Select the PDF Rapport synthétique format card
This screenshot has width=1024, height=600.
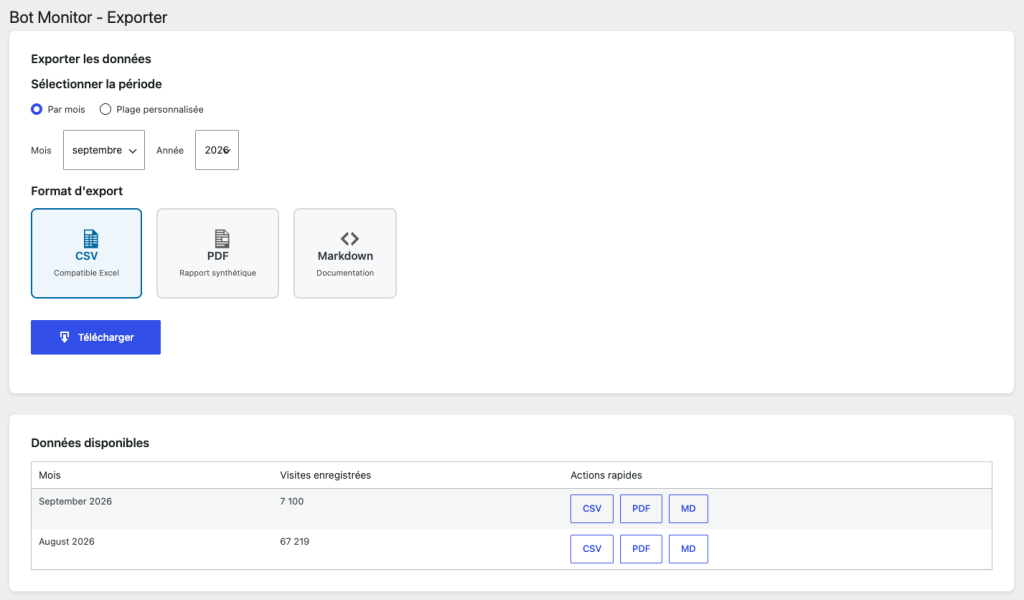(217, 253)
